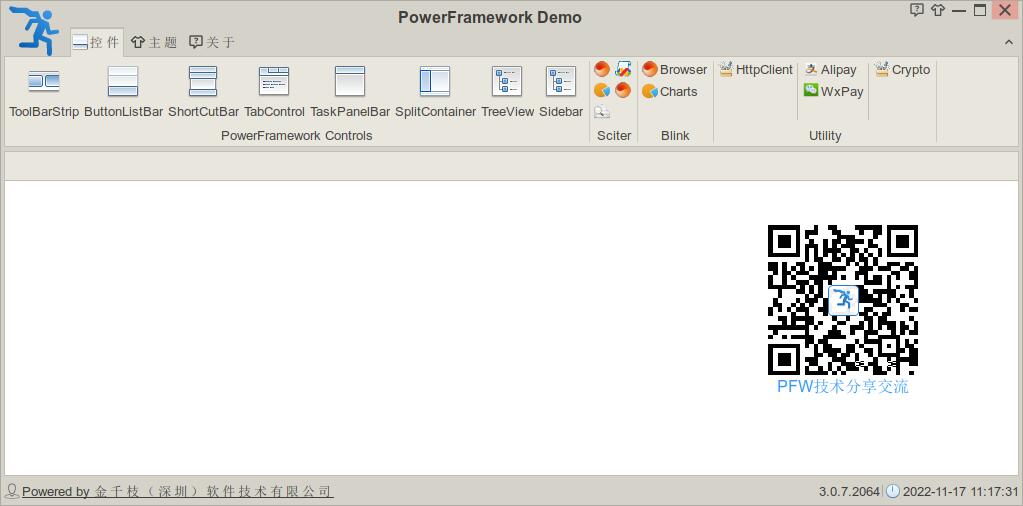This screenshot has height=506, width=1023.
Task: Click the magnifier document icon in Sciter group
Action: point(602,112)
